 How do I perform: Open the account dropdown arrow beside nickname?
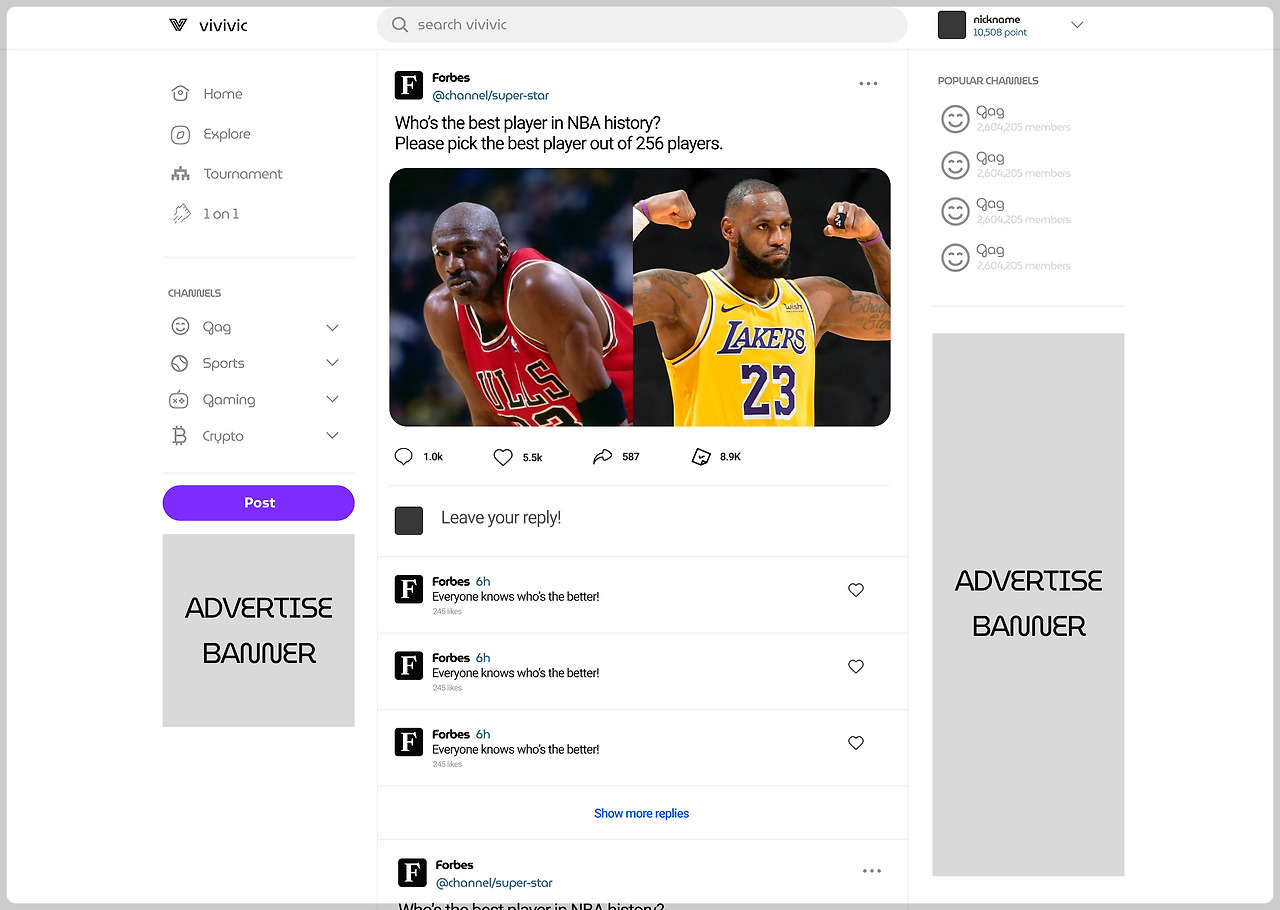1077,25
